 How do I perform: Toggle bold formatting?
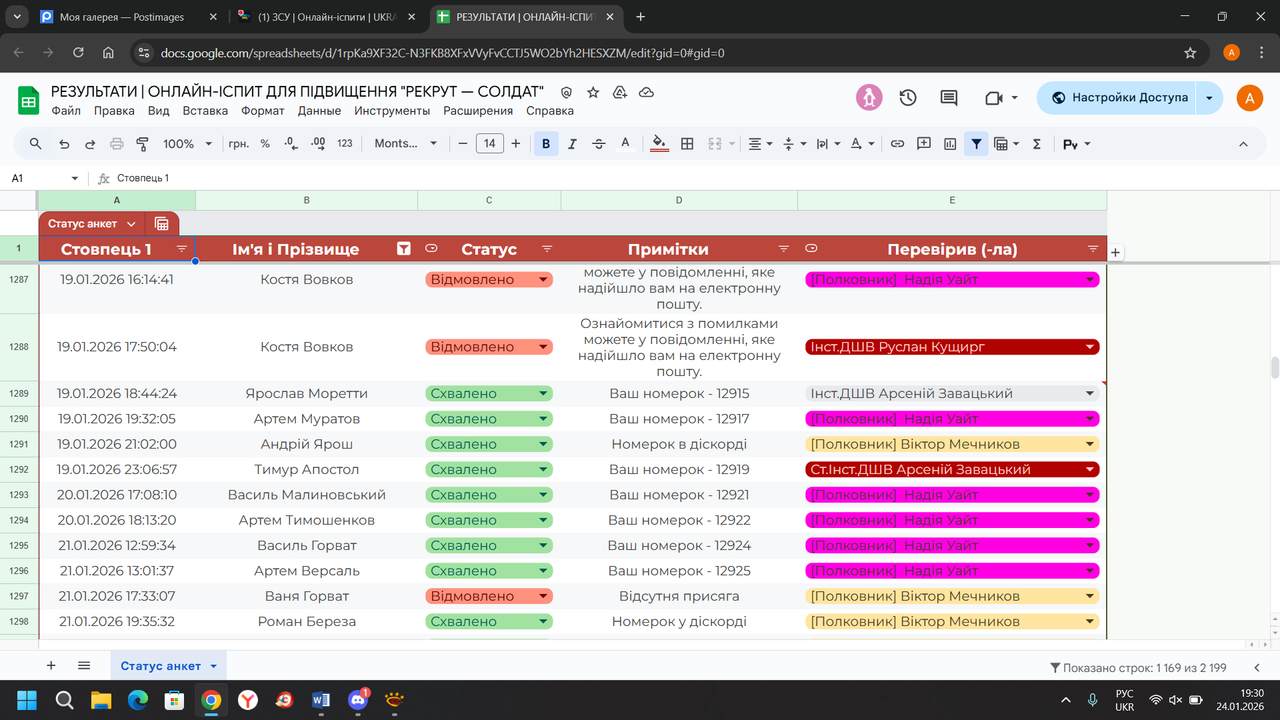tap(546, 144)
